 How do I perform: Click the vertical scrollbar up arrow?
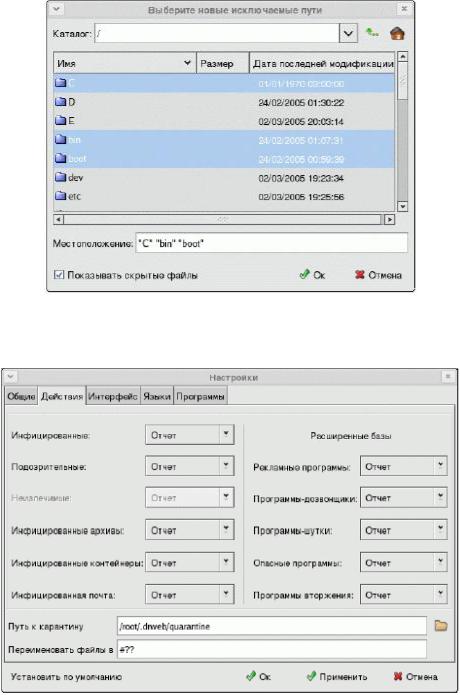pos(402,57)
